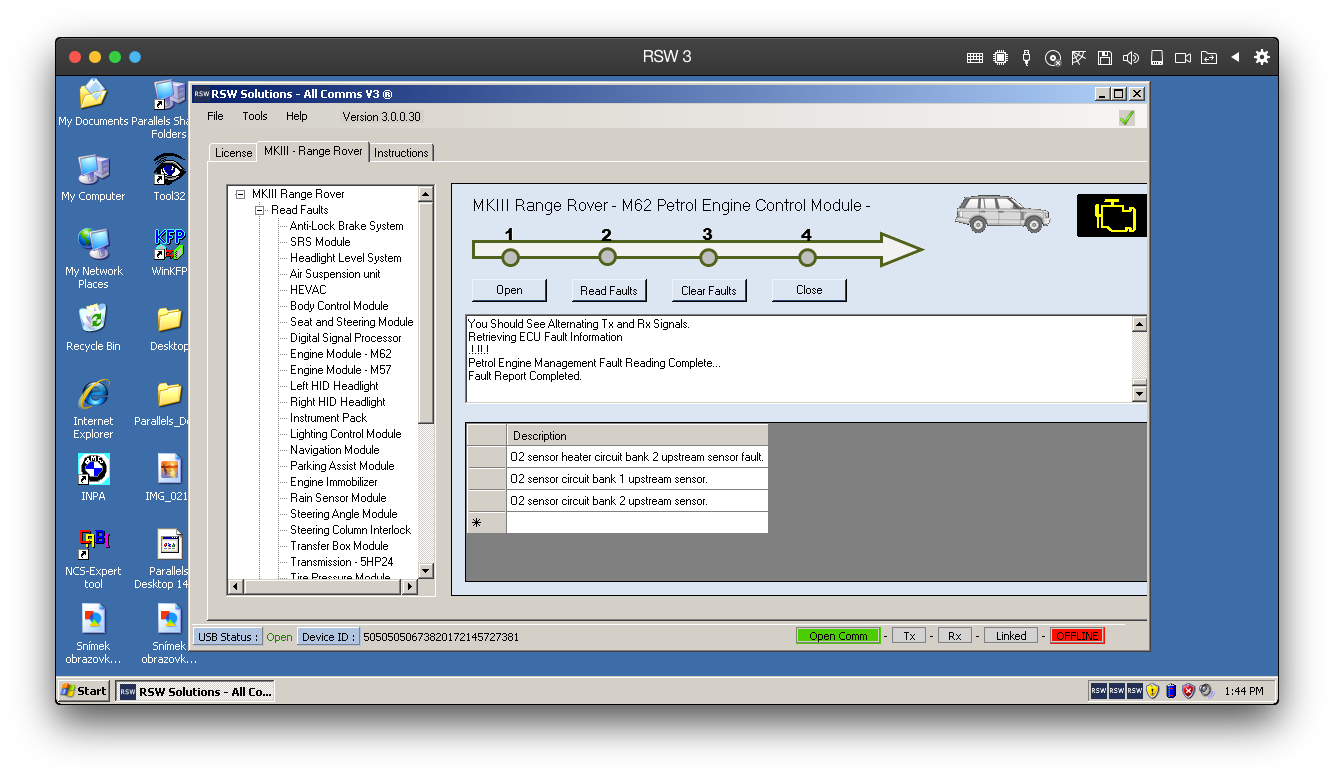The width and height of the screenshot is (1334, 778).
Task: Open the Tools menu
Action: coord(255,117)
